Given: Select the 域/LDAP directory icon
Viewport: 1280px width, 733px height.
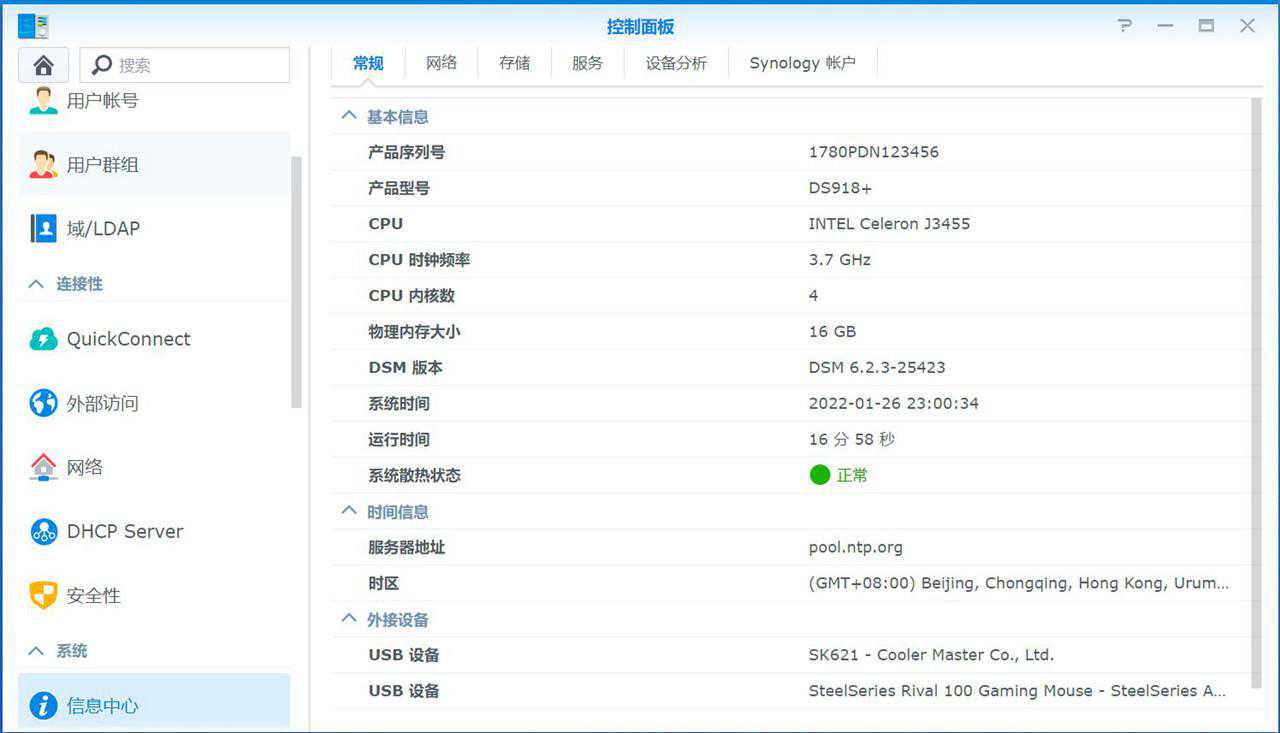Looking at the screenshot, I should point(43,228).
